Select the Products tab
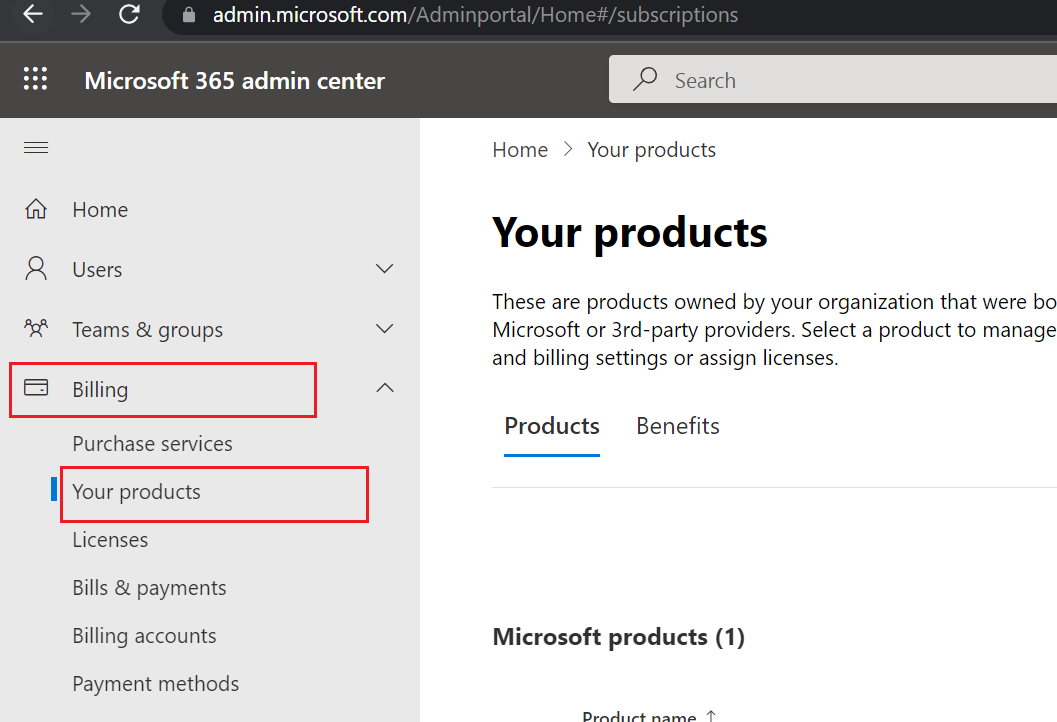 pyautogui.click(x=551, y=426)
